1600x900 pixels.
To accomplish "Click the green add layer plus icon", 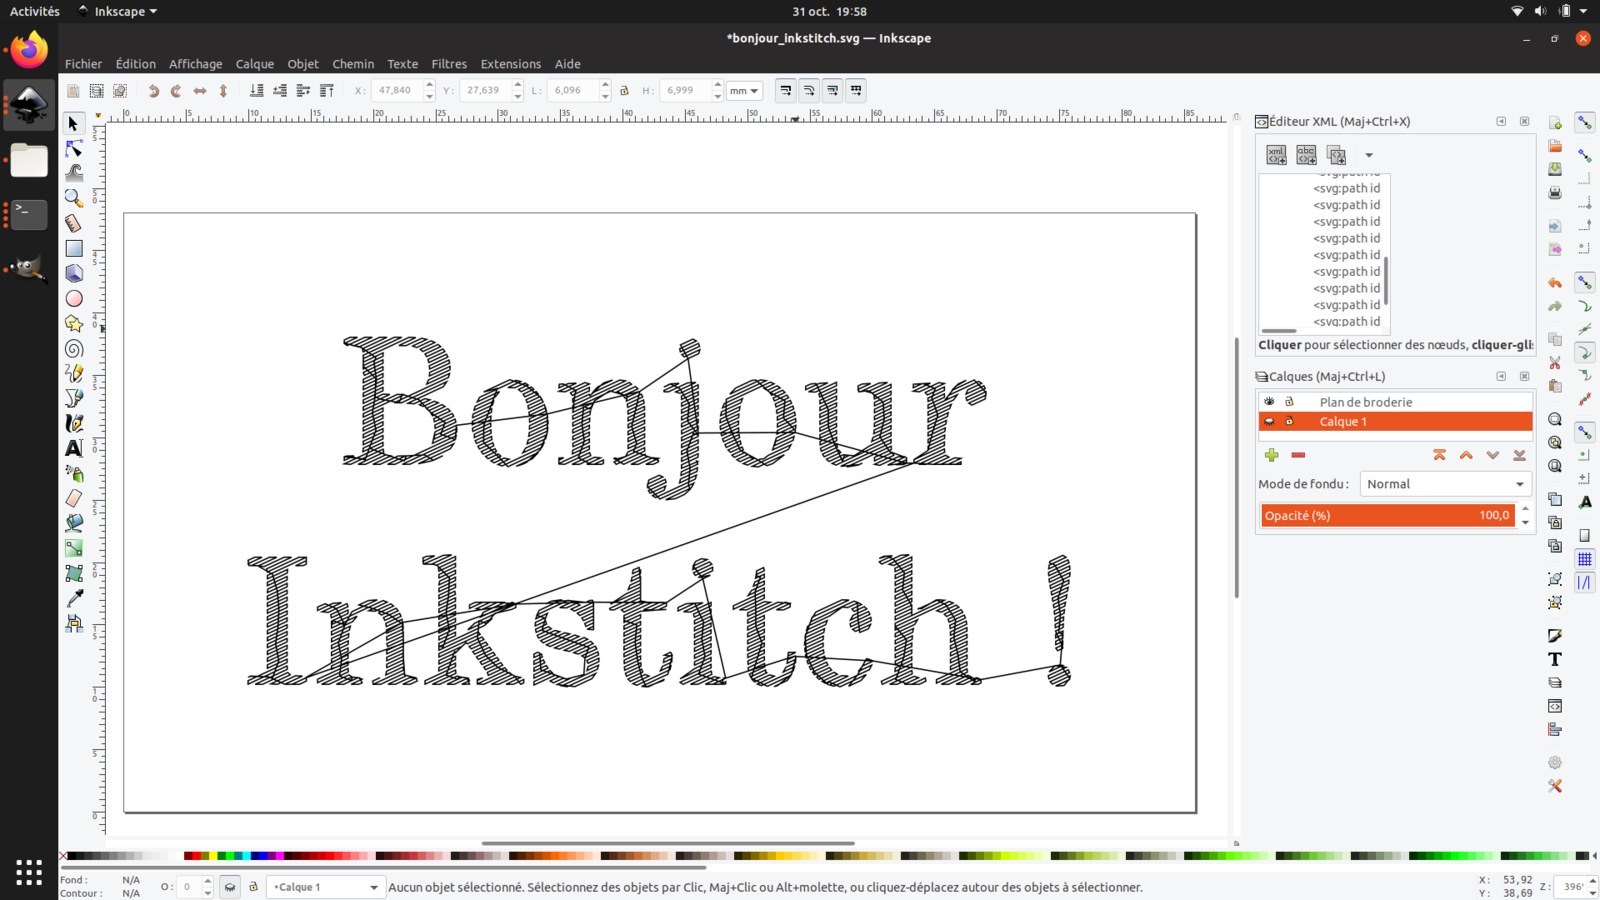I will point(1271,455).
